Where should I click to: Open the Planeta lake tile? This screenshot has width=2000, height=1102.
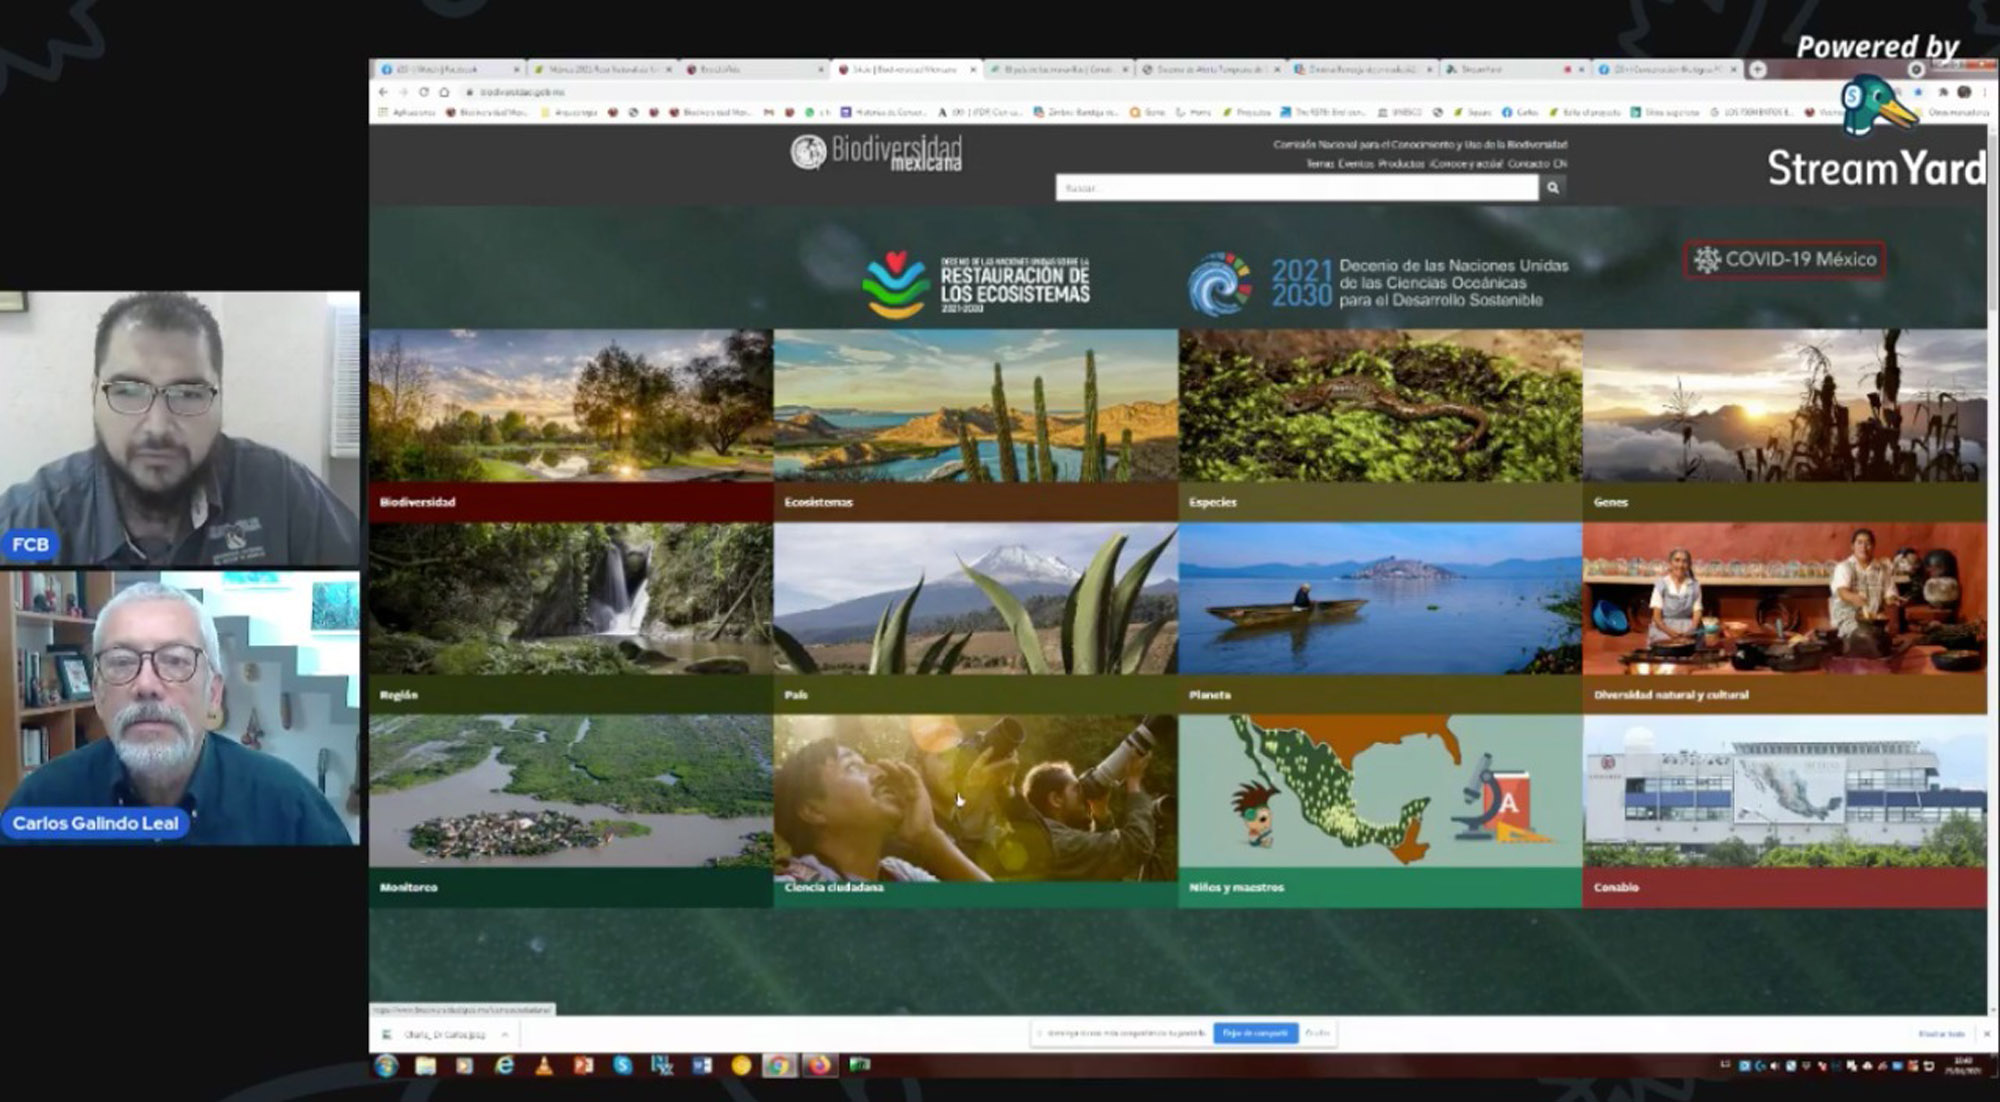[1380, 617]
